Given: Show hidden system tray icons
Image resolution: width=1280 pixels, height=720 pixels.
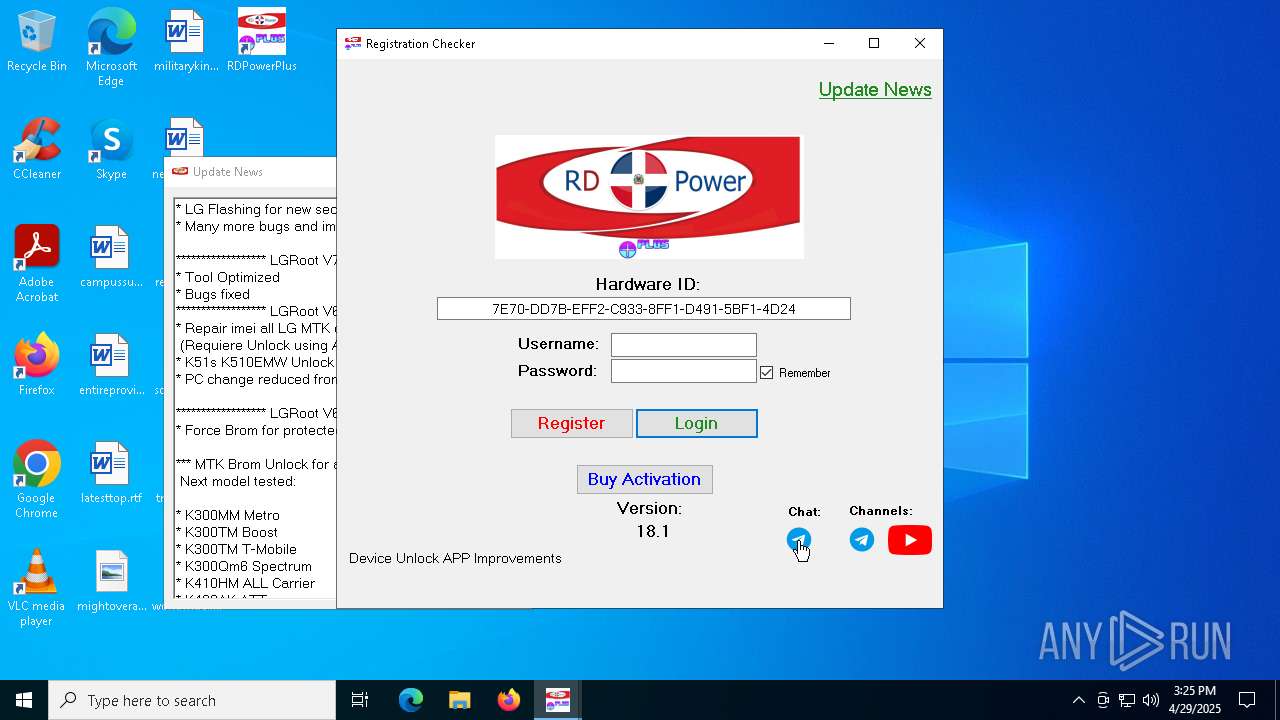Looking at the screenshot, I should pyautogui.click(x=1078, y=700).
